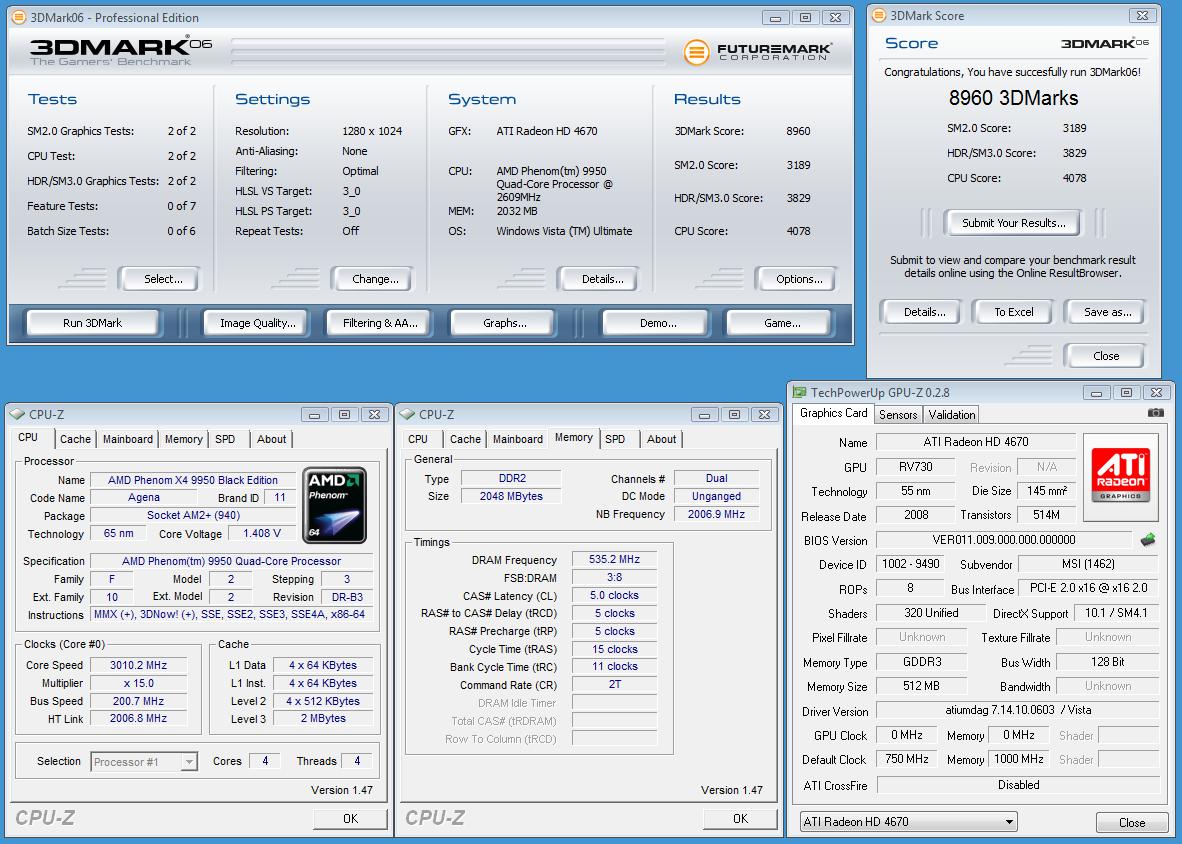Viewport: 1182px width, 844px height.
Task: Open Filtering & AA... tool
Action: point(379,323)
